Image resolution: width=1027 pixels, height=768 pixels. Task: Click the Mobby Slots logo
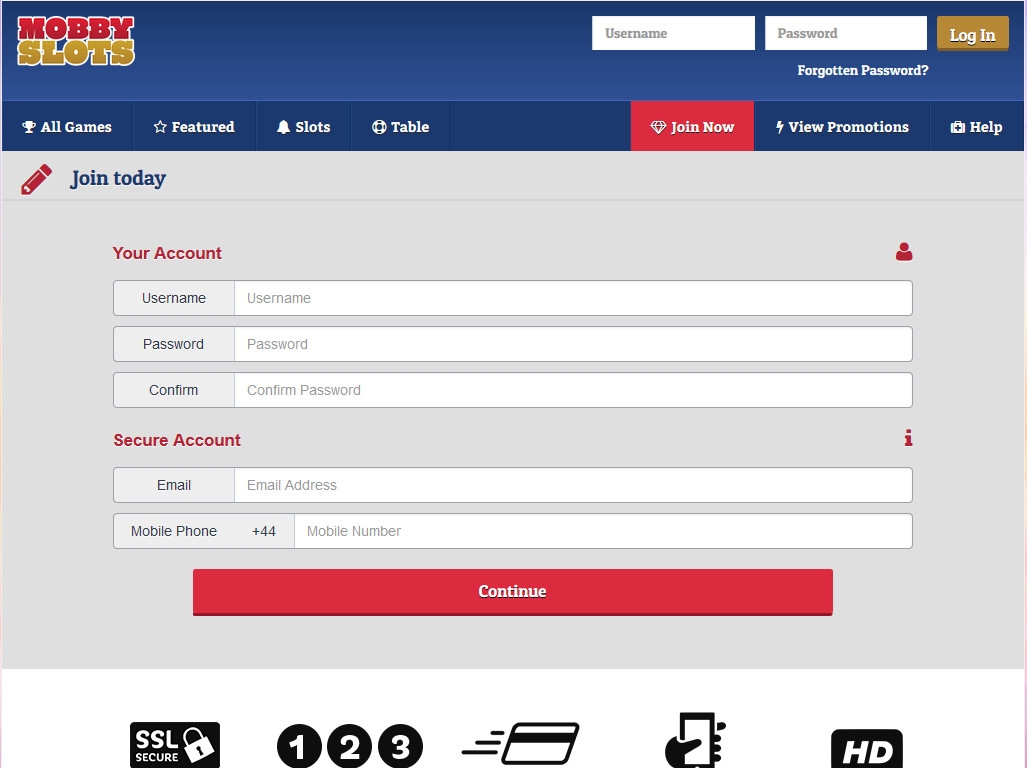(76, 42)
